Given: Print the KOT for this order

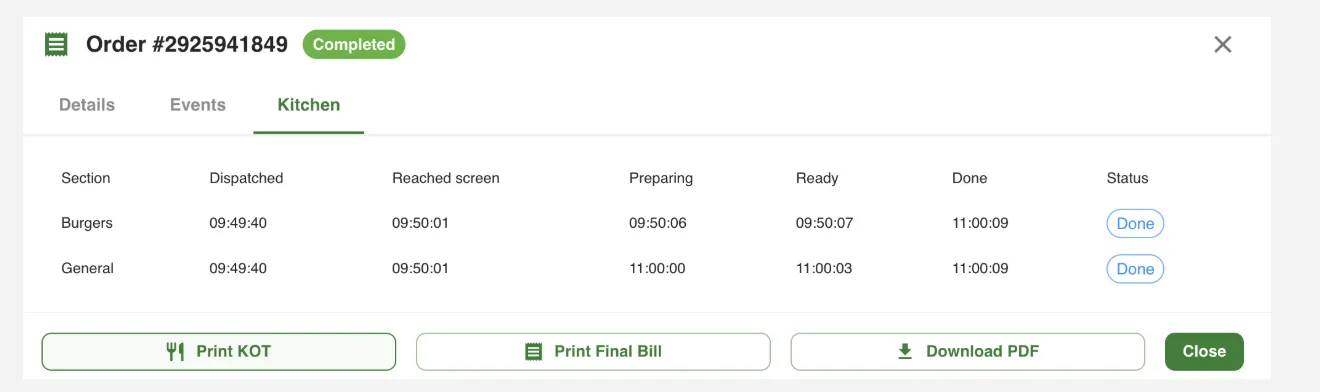Looking at the screenshot, I should tap(219, 351).
